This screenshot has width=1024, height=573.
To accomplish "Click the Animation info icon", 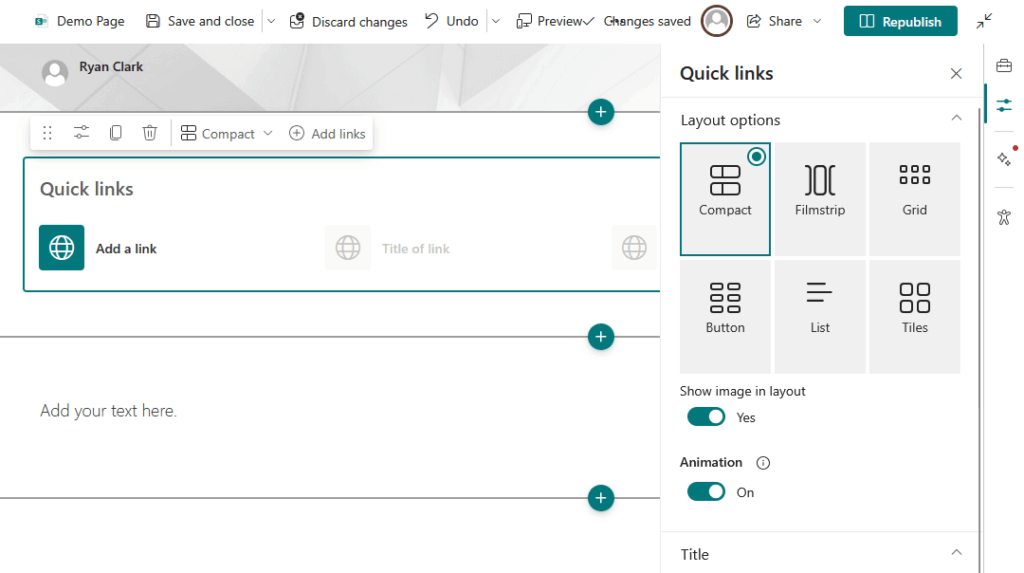I will [x=763, y=463].
